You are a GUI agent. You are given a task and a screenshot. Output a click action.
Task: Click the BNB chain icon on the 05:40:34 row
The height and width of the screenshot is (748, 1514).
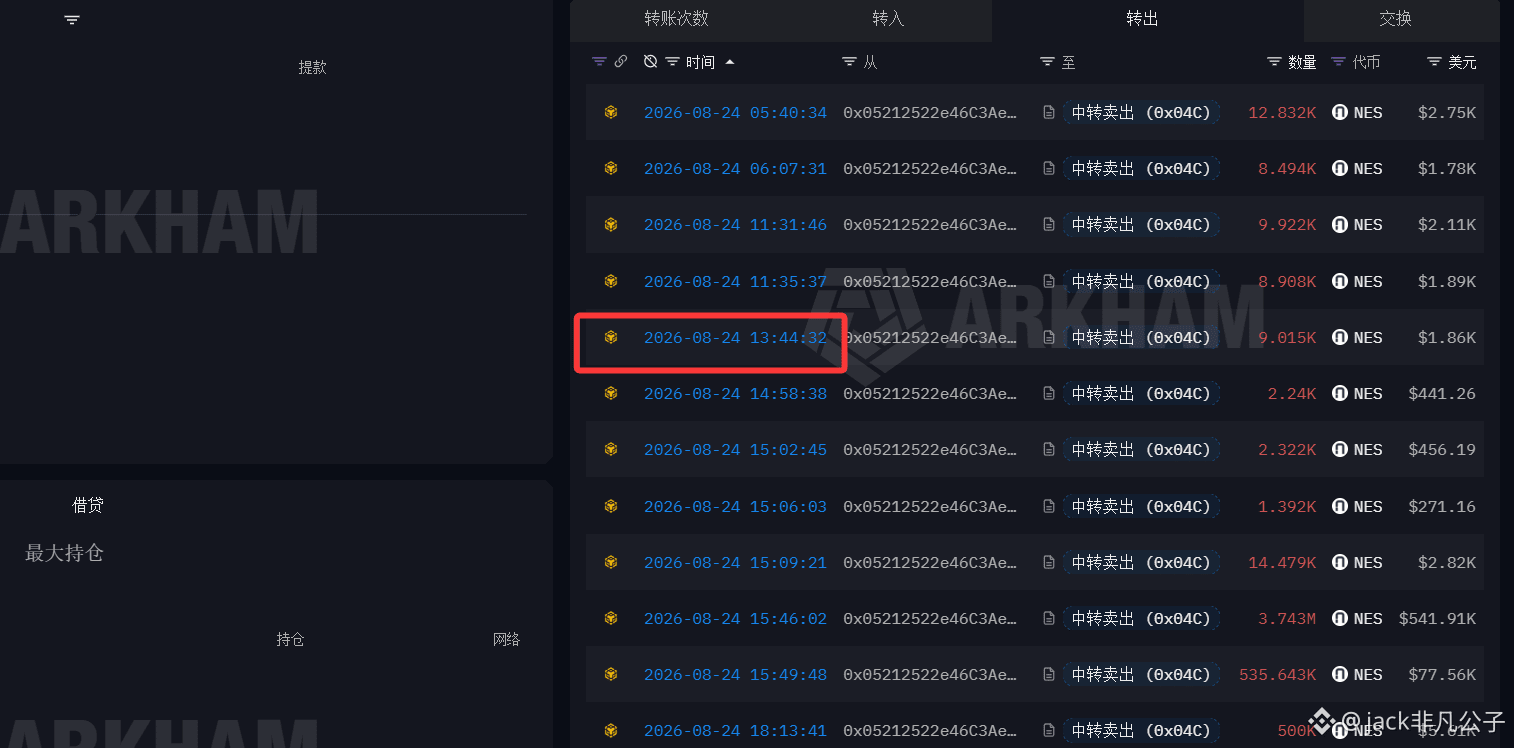coord(611,113)
